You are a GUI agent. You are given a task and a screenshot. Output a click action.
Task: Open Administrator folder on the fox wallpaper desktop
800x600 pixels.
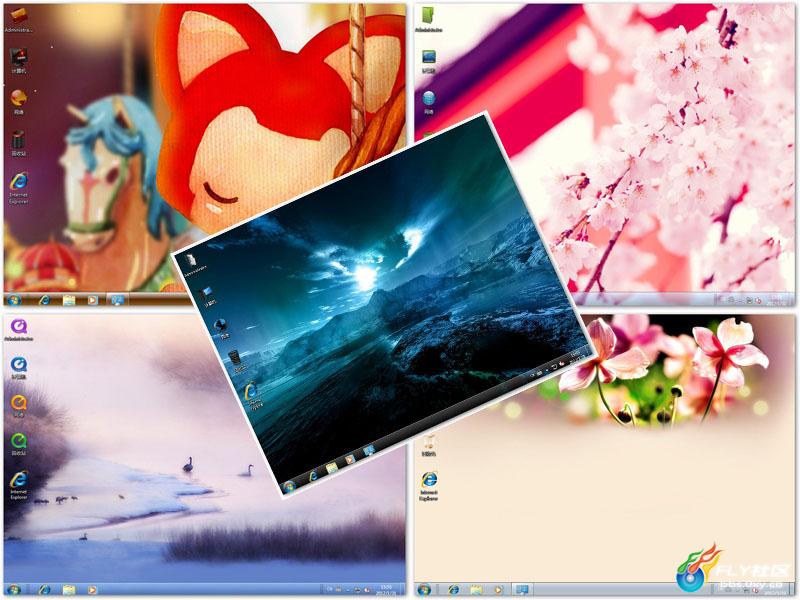[x=18, y=20]
